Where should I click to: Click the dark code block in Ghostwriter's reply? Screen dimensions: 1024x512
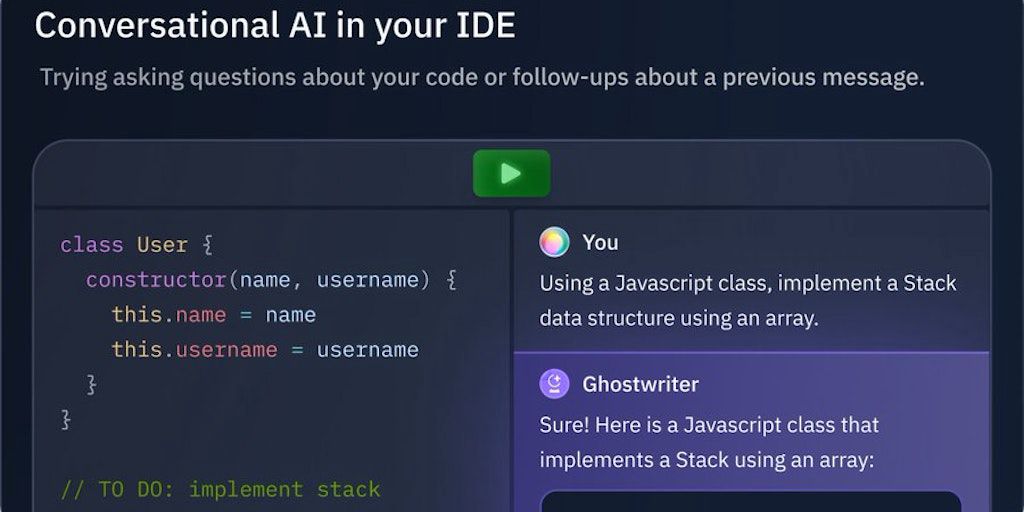click(750, 500)
